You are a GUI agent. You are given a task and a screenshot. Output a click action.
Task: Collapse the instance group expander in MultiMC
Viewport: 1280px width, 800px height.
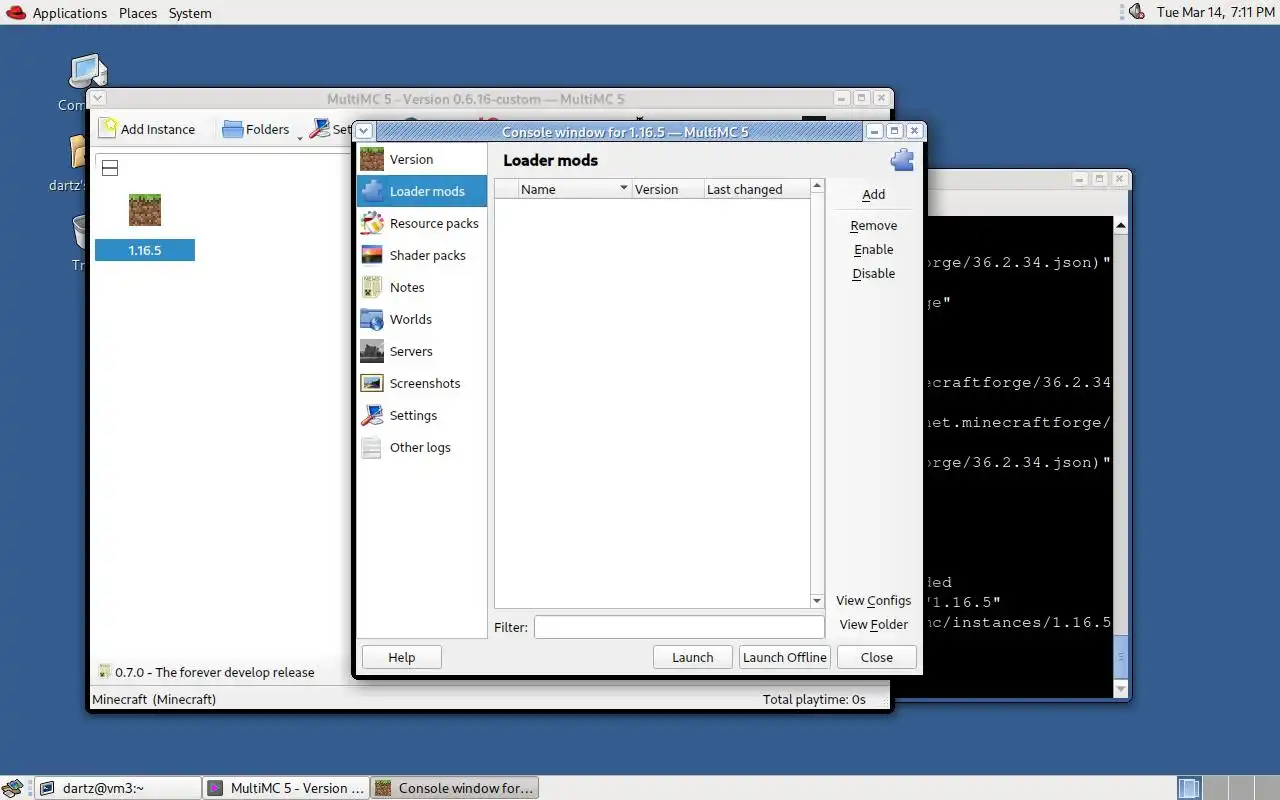click(110, 168)
